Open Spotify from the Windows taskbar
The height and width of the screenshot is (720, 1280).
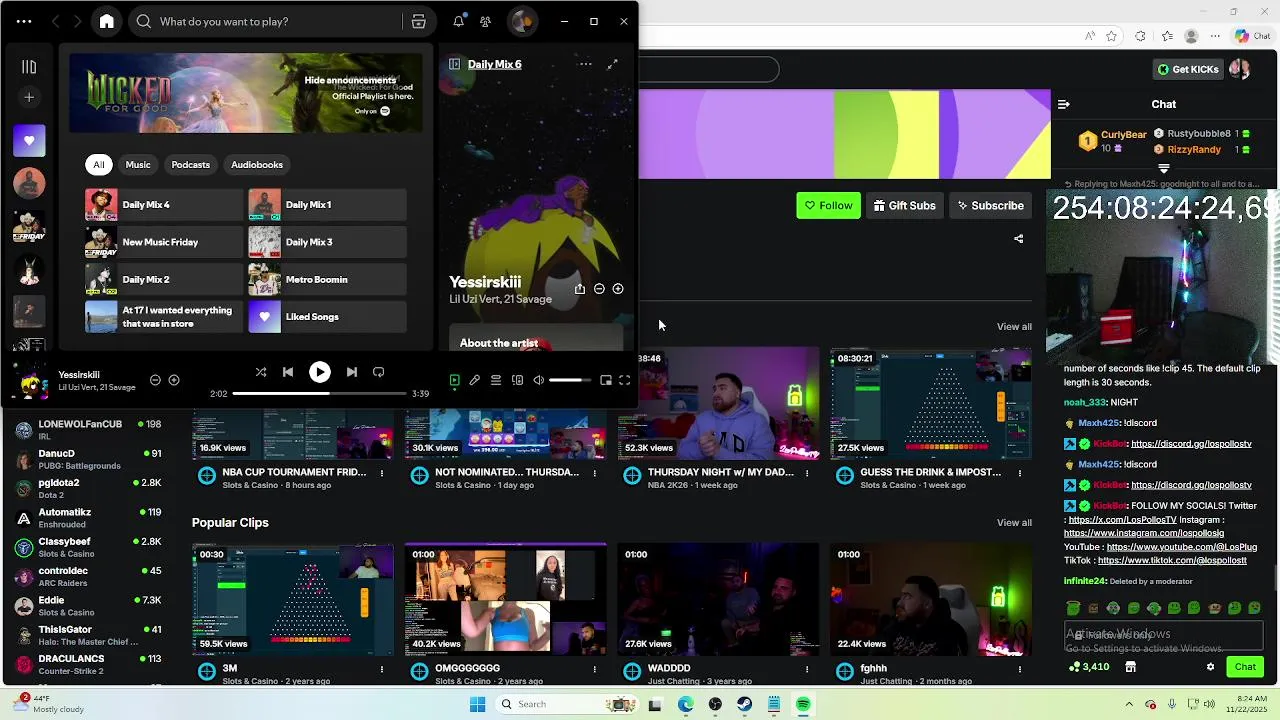(x=803, y=704)
